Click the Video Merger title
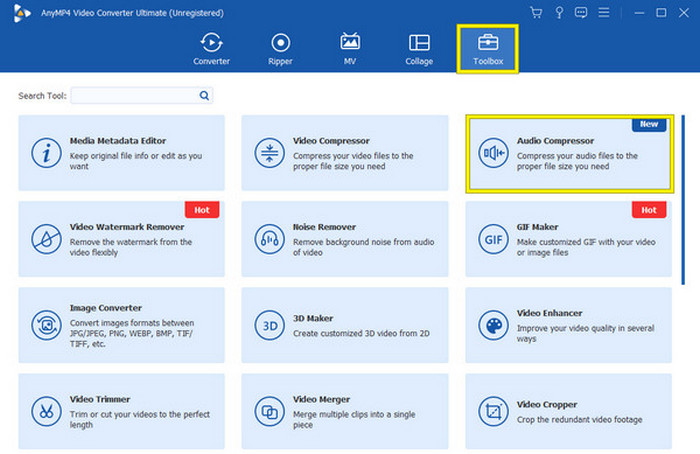Viewport: 700px width, 454px height. pyautogui.click(x=321, y=400)
